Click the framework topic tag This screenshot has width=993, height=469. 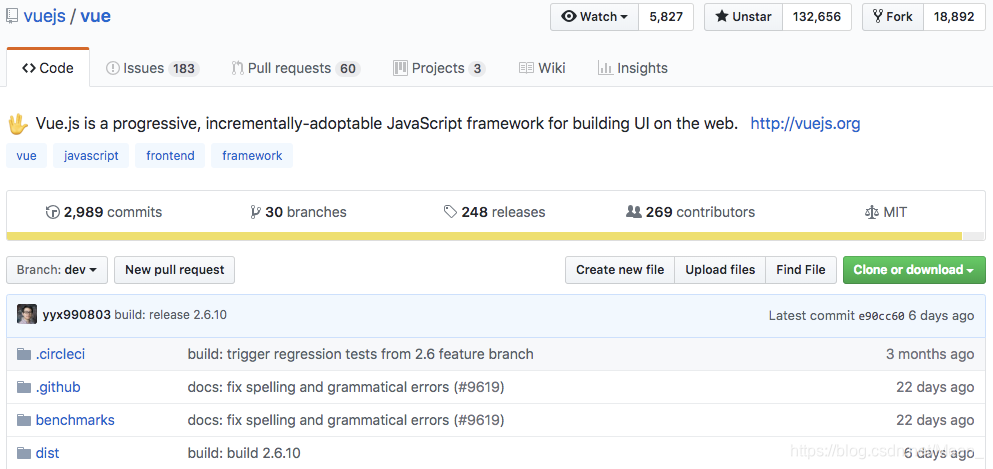click(x=252, y=156)
